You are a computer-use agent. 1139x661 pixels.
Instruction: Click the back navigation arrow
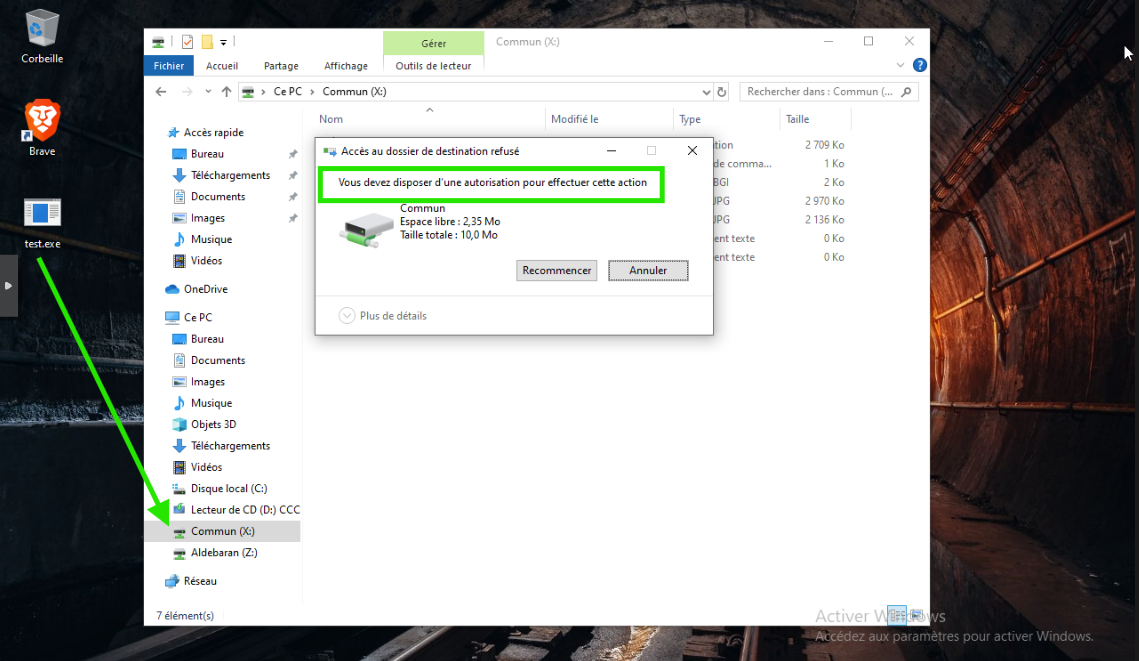(161, 92)
